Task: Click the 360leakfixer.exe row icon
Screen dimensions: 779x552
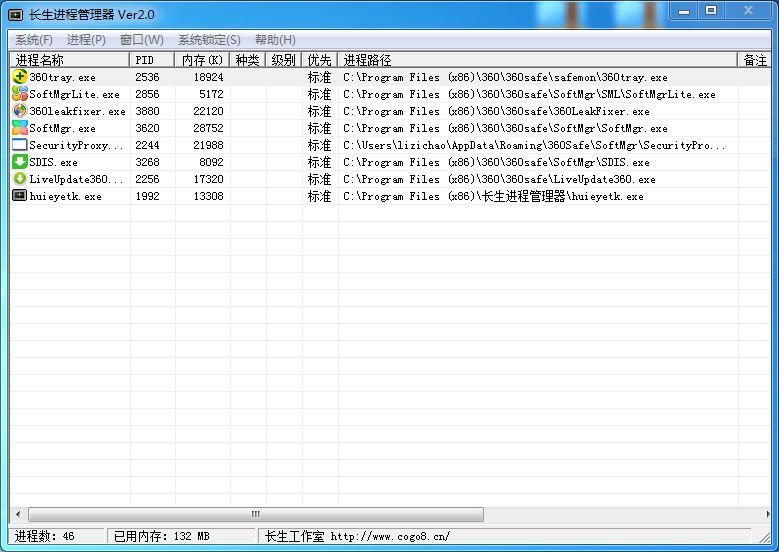Action: pyautogui.click(x=19, y=110)
